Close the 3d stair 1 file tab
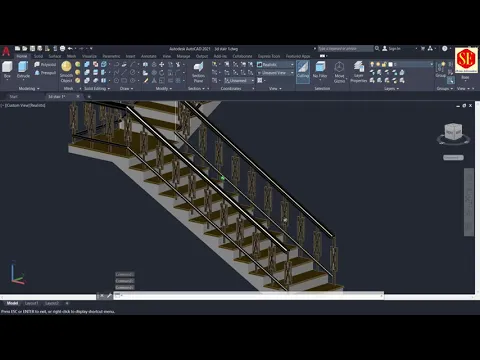This screenshot has width=480, height=360. coord(78,96)
